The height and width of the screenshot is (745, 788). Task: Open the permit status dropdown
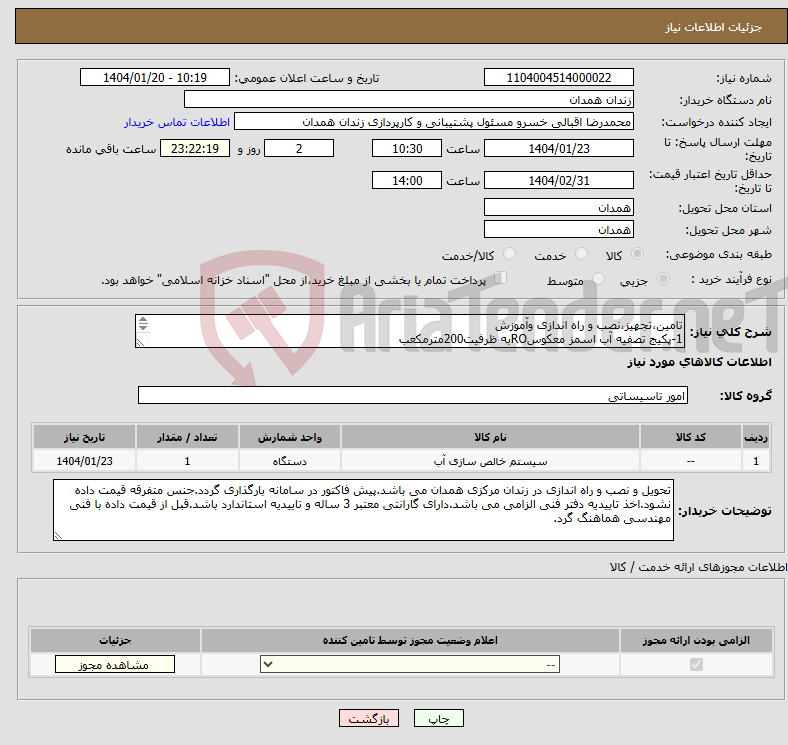[x=410, y=665]
